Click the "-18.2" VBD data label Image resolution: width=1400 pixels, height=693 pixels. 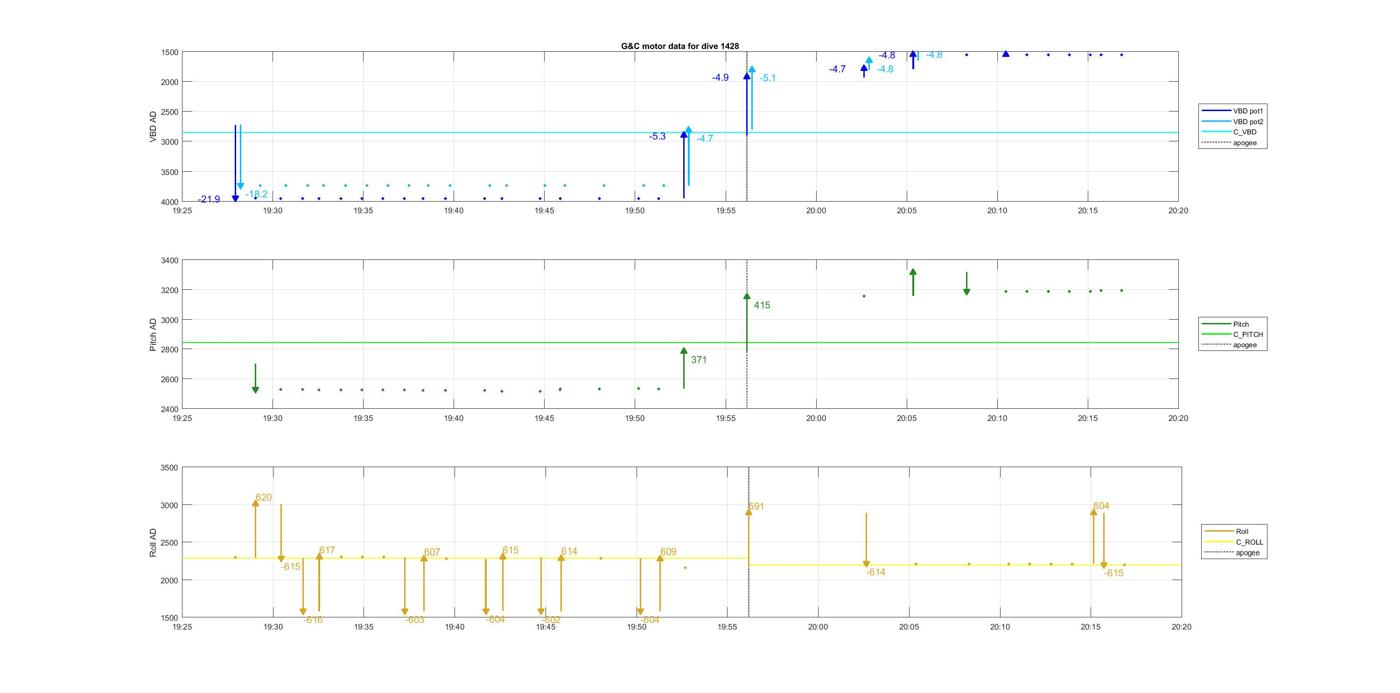click(x=257, y=194)
